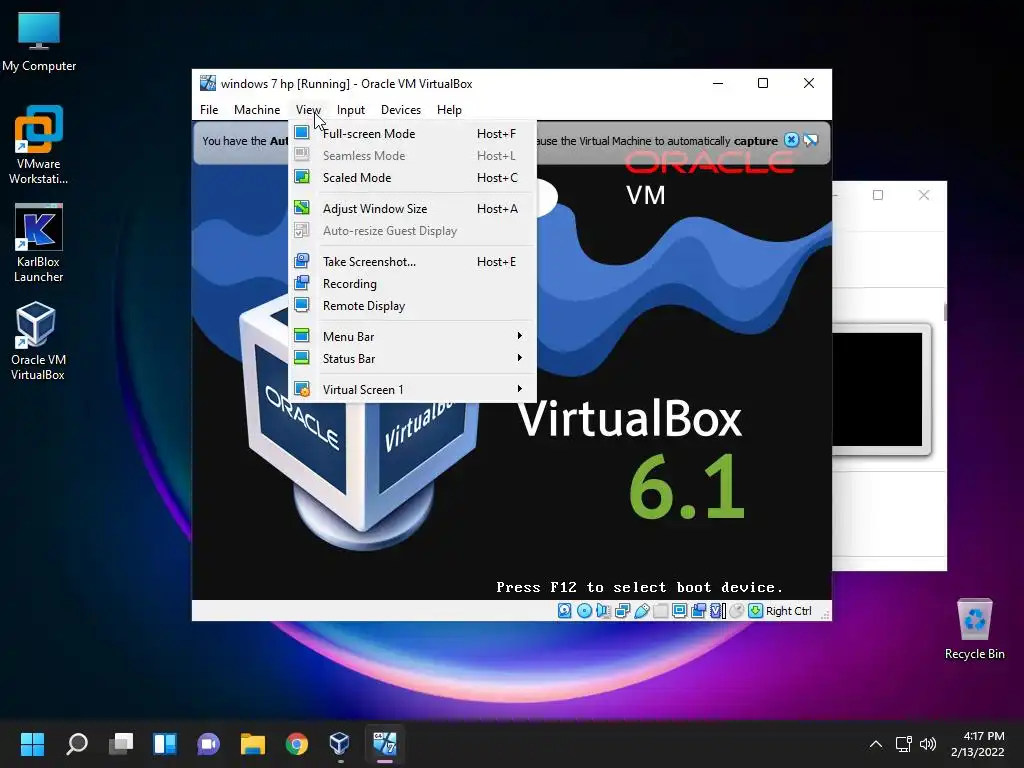Click the recording status bar icon
This screenshot has width=1024, height=768.
click(x=698, y=611)
